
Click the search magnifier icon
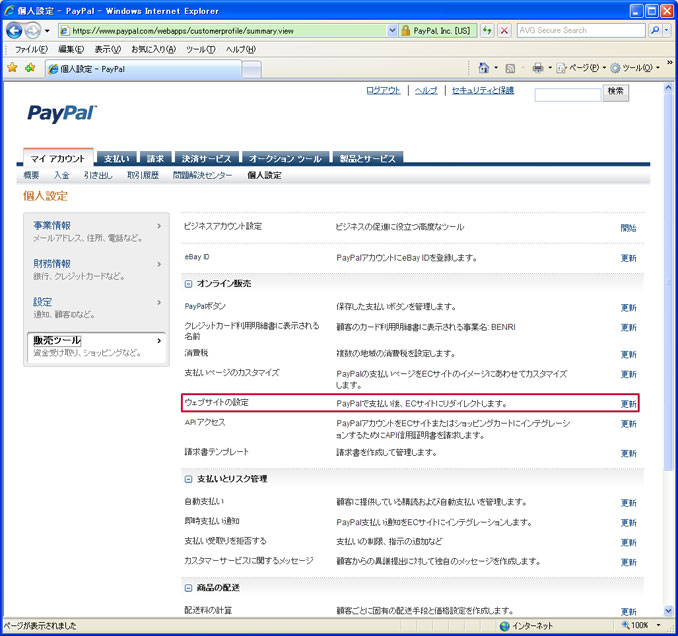tap(655, 30)
